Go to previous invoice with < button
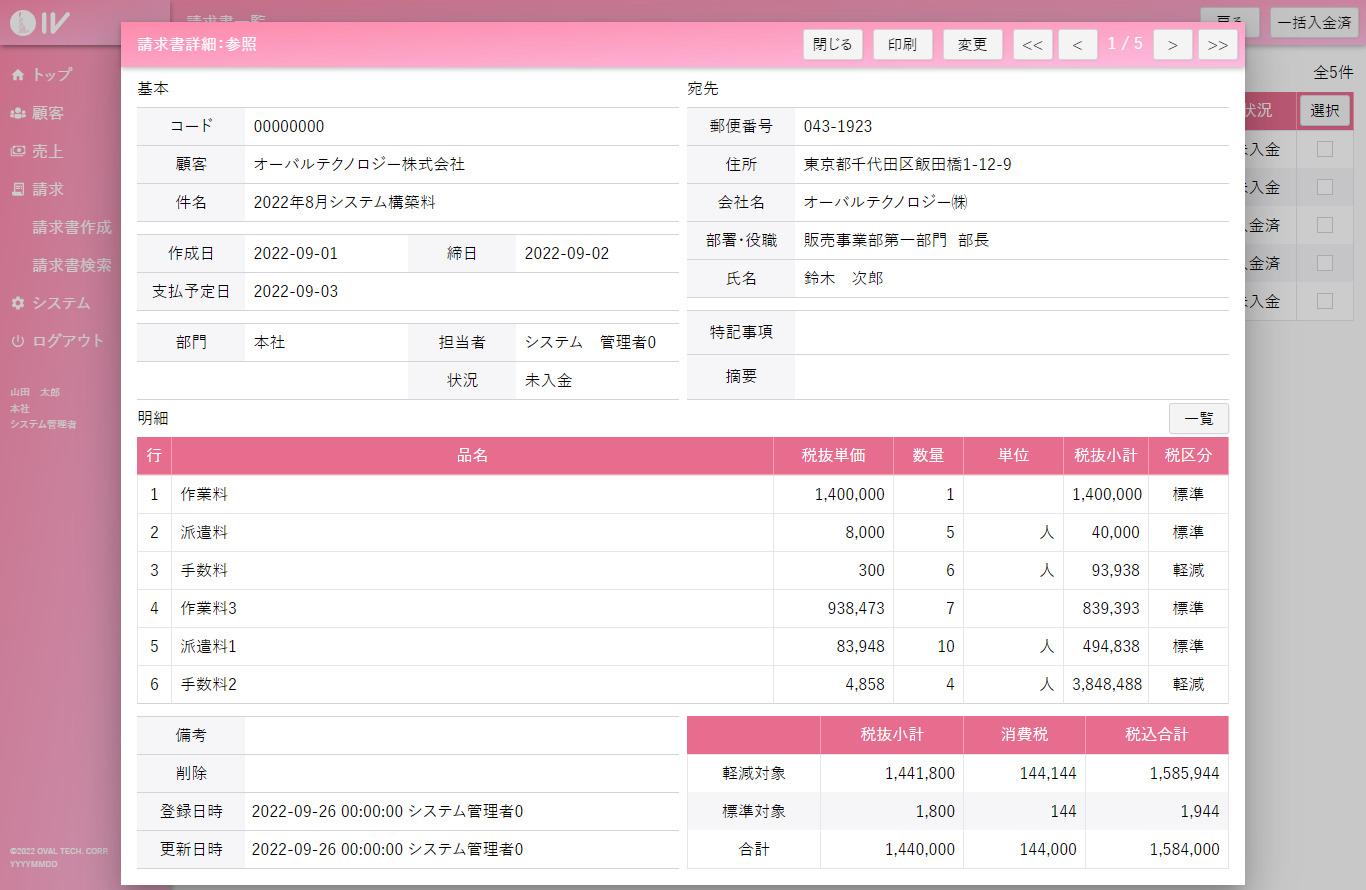The width and height of the screenshot is (1366, 890). click(x=1077, y=45)
